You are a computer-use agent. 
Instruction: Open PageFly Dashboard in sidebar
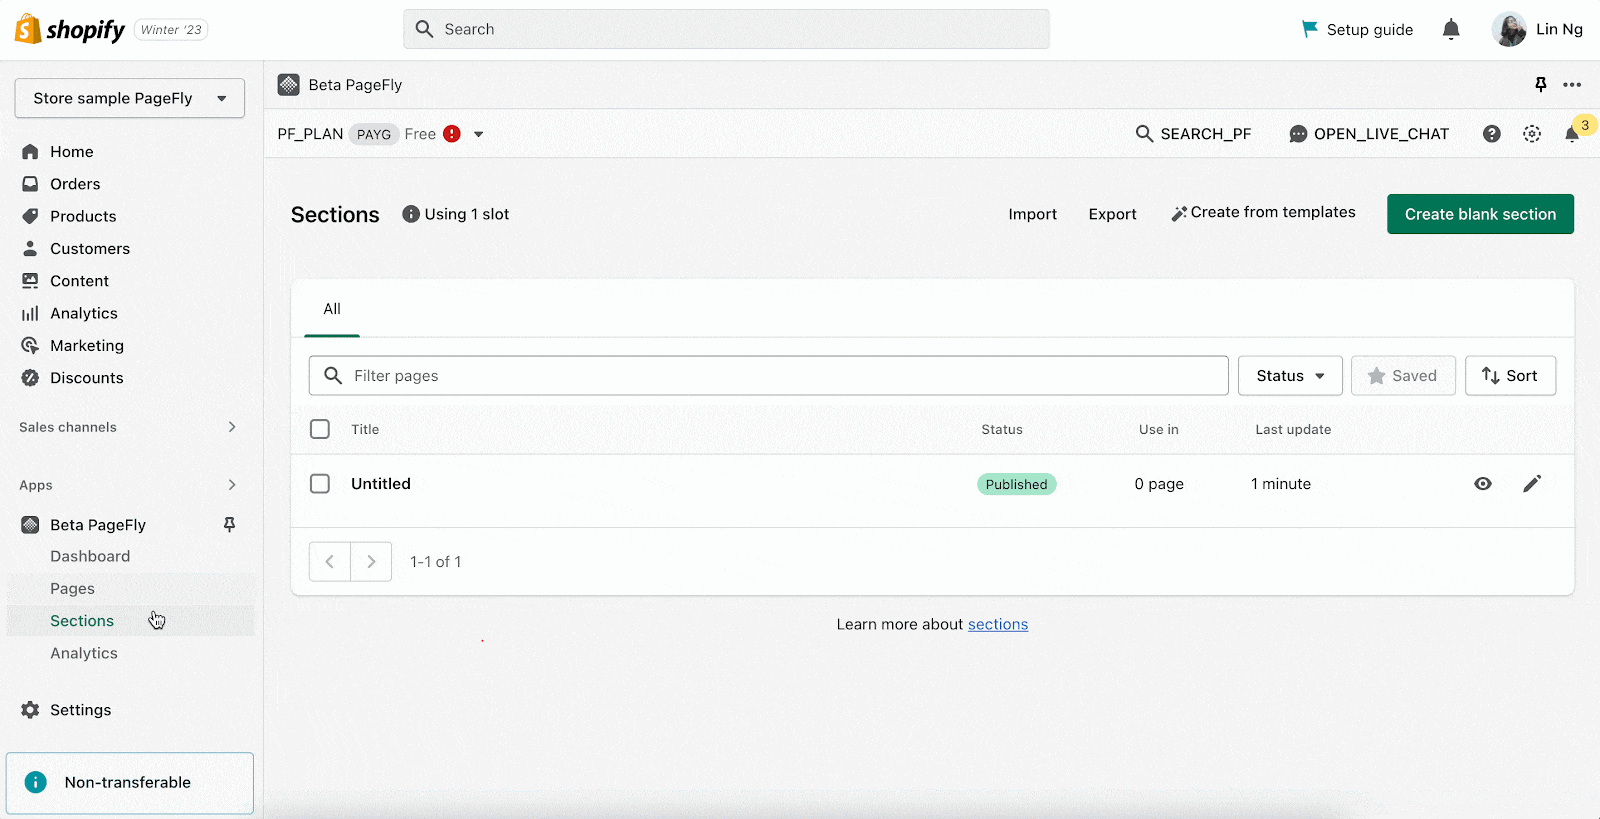[90, 556]
